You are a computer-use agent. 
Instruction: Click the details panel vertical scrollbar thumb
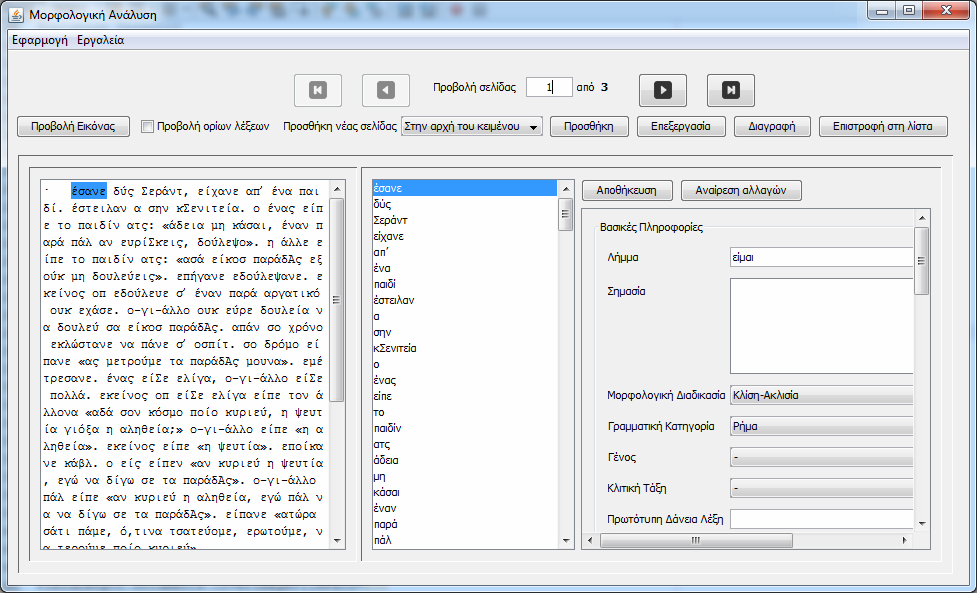[x=922, y=260]
